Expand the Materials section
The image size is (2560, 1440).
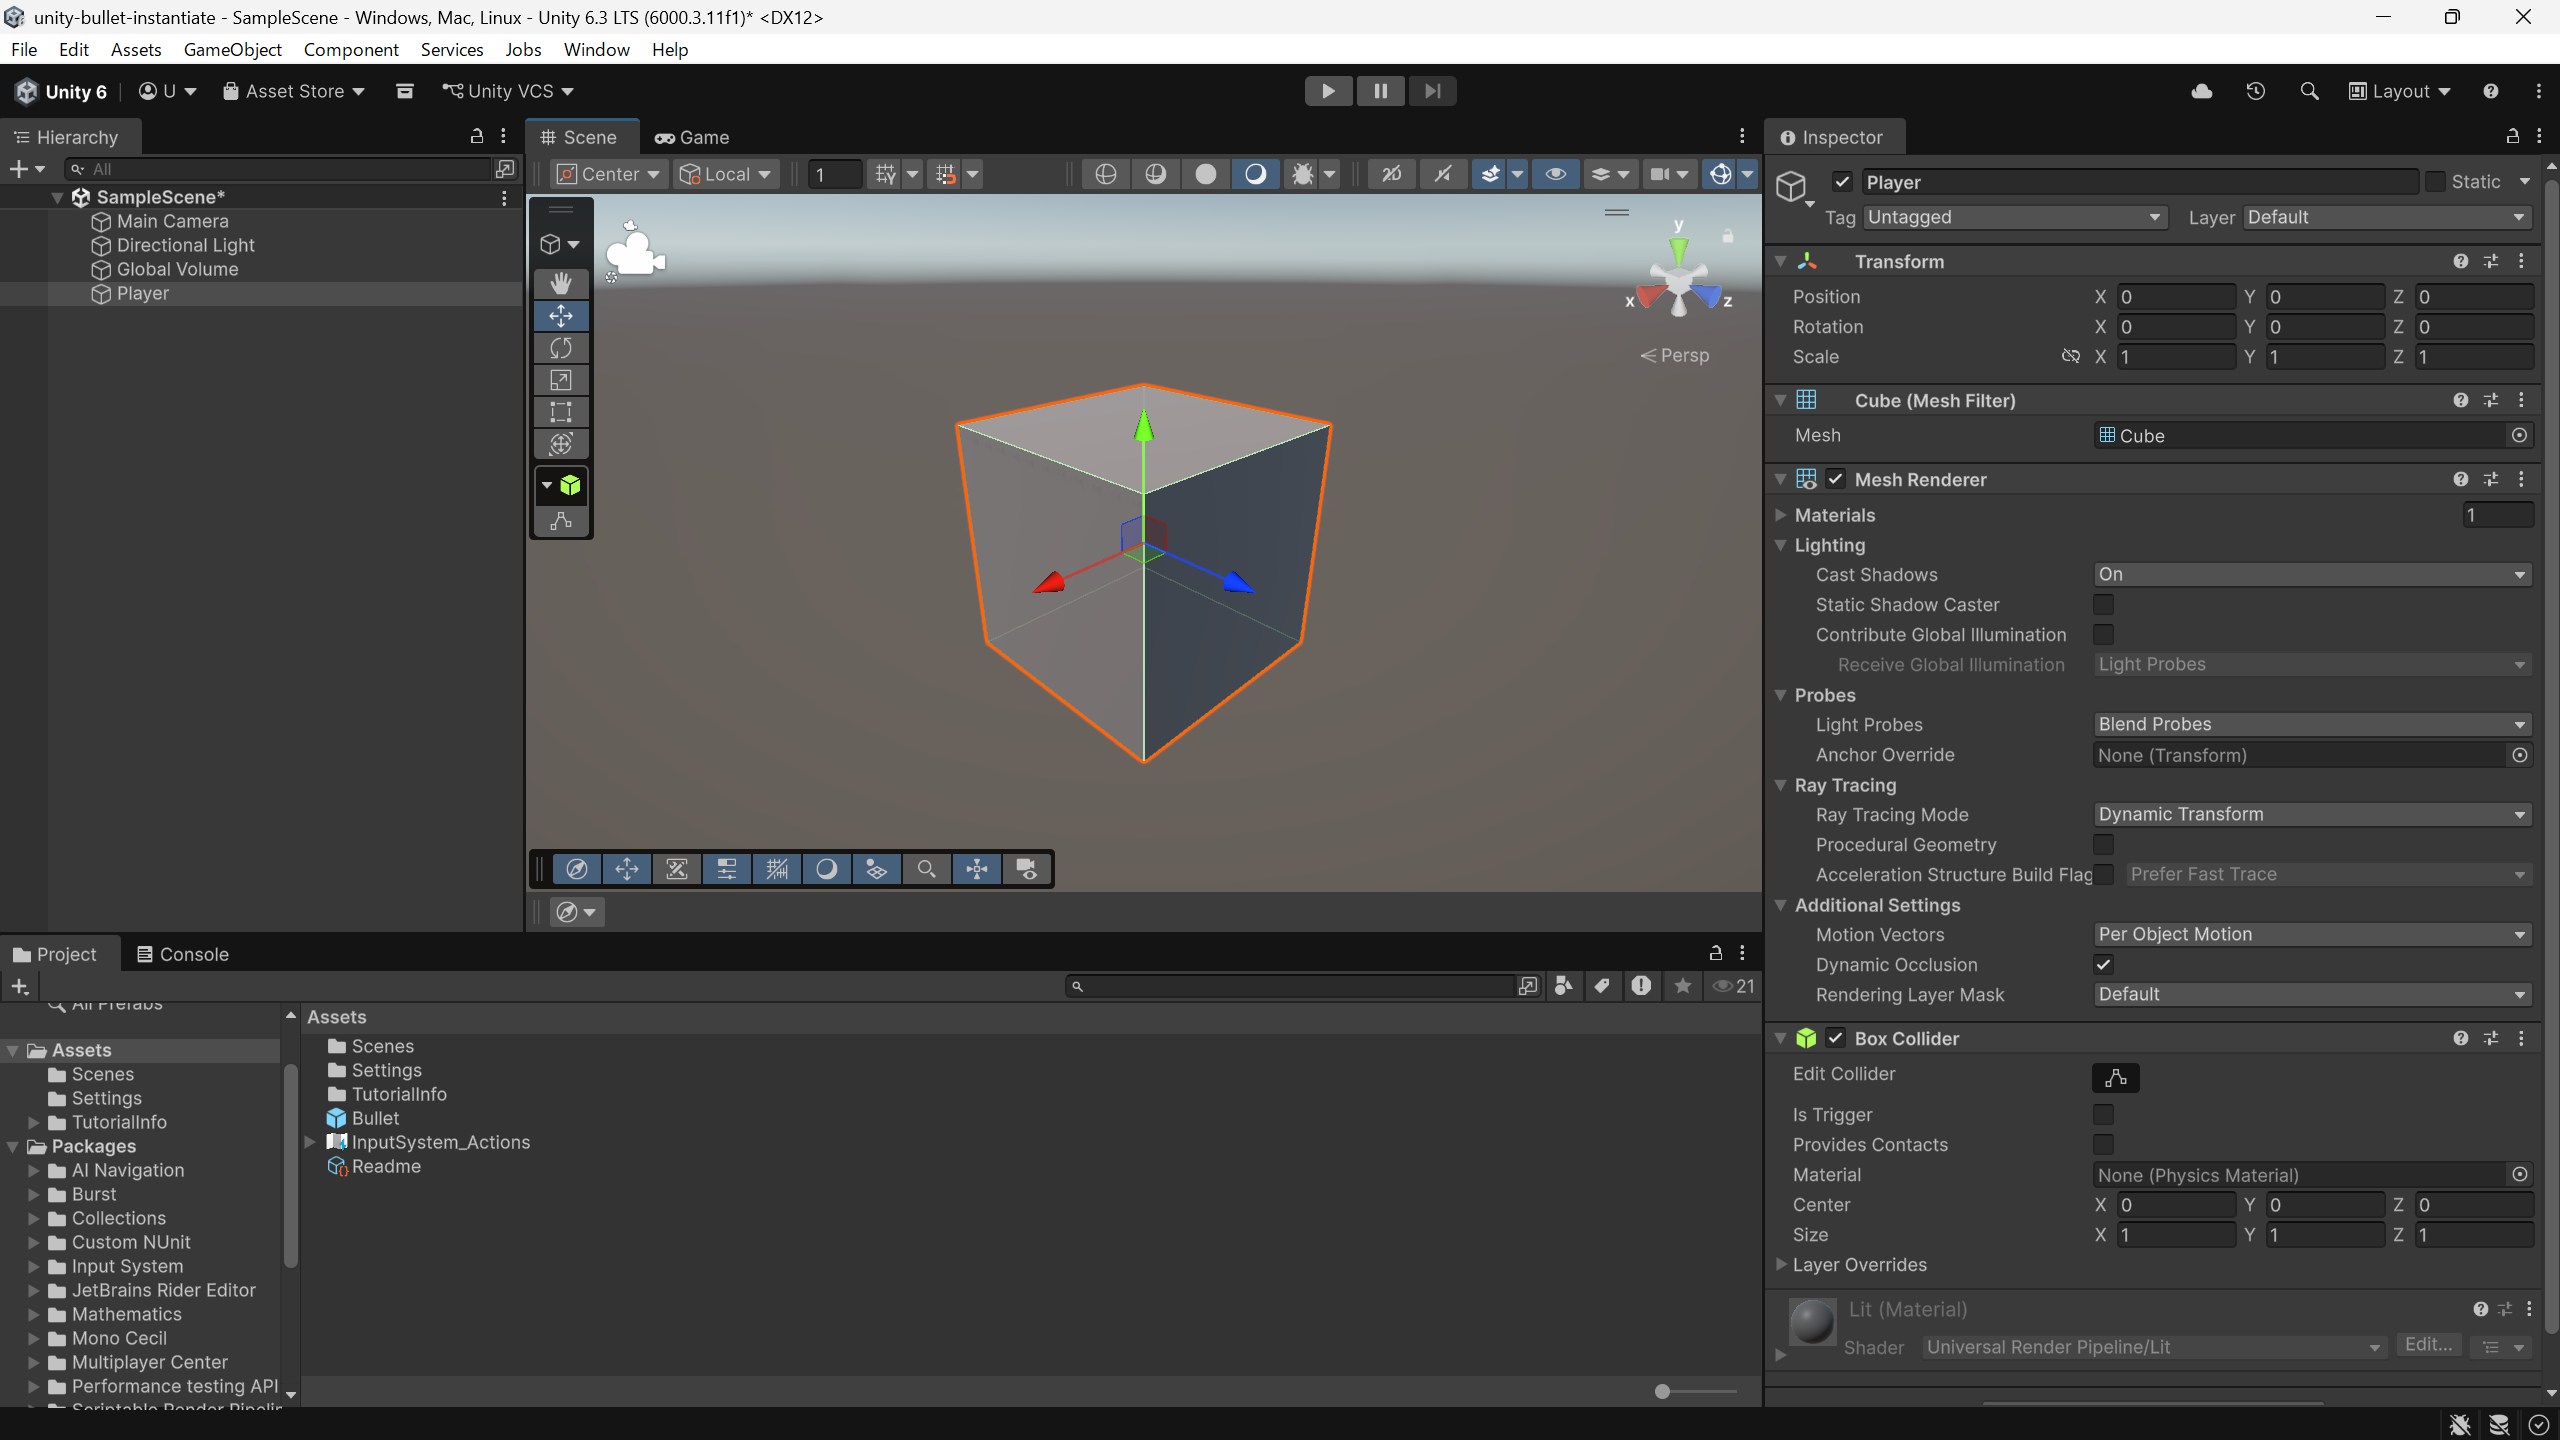click(1781, 515)
